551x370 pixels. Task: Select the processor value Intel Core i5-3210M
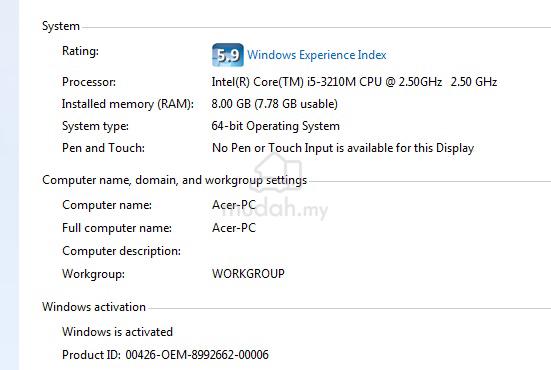pos(354,82)
